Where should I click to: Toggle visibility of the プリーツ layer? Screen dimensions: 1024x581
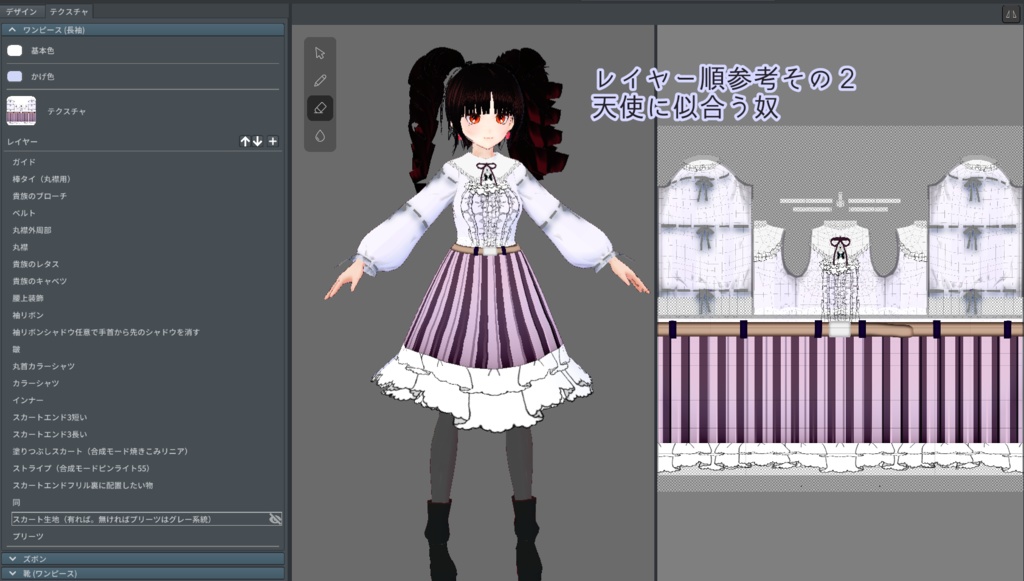[x=277, y=537]
